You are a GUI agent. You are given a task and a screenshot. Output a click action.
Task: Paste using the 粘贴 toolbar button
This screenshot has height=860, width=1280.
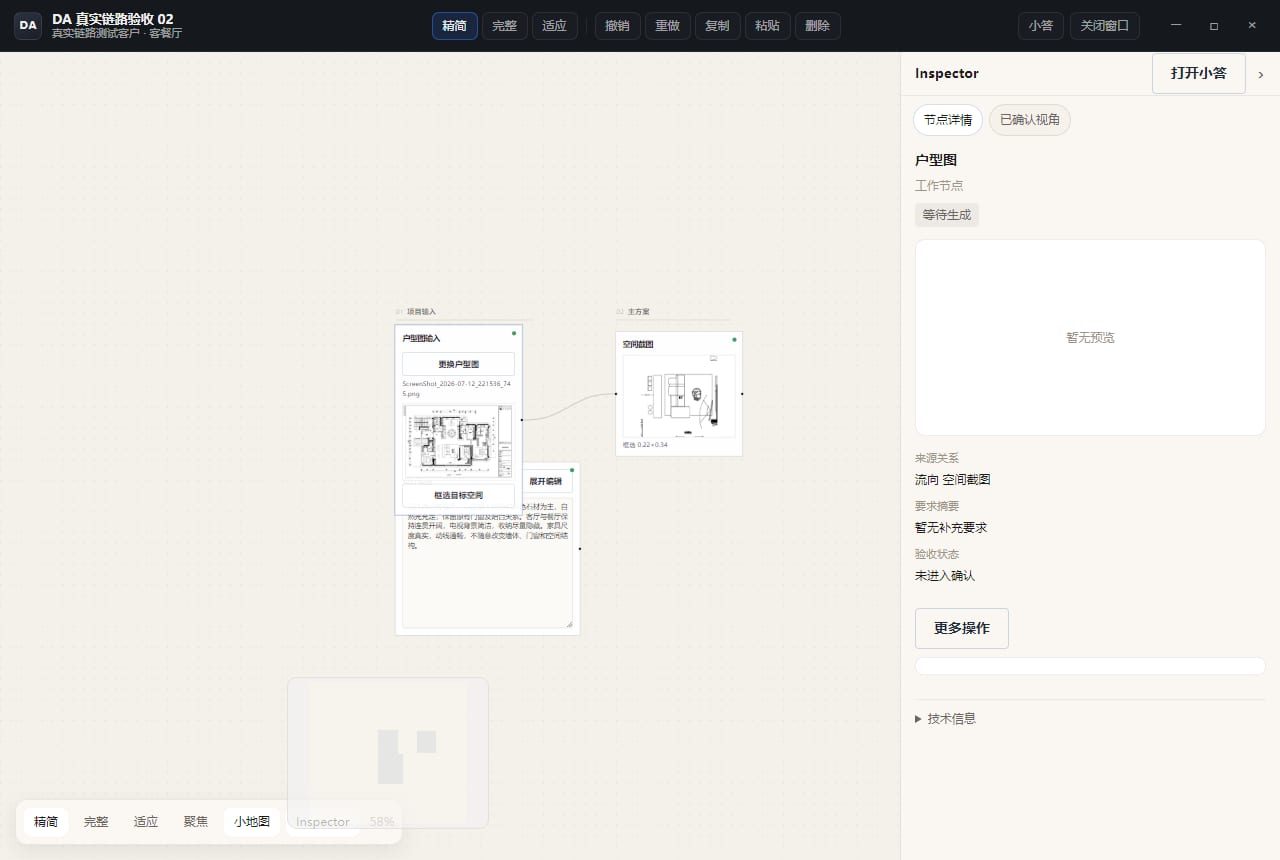tap(767, 26)
